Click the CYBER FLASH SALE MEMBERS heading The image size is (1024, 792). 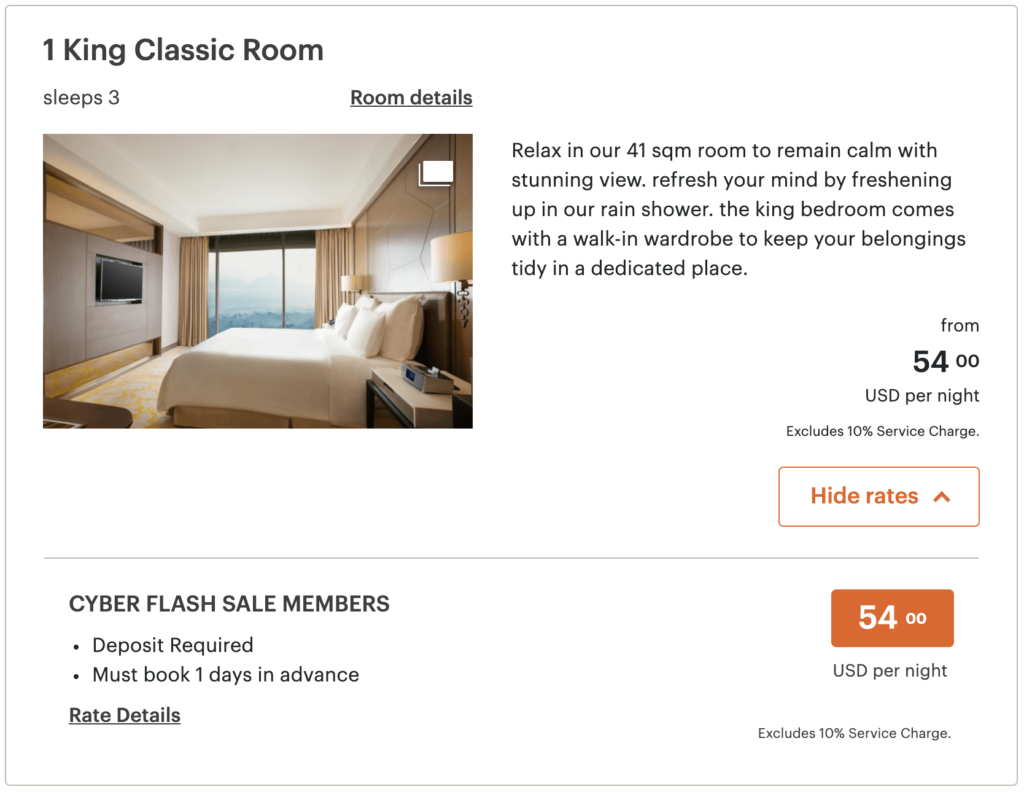pyautogui.click(x=229, y=604)
